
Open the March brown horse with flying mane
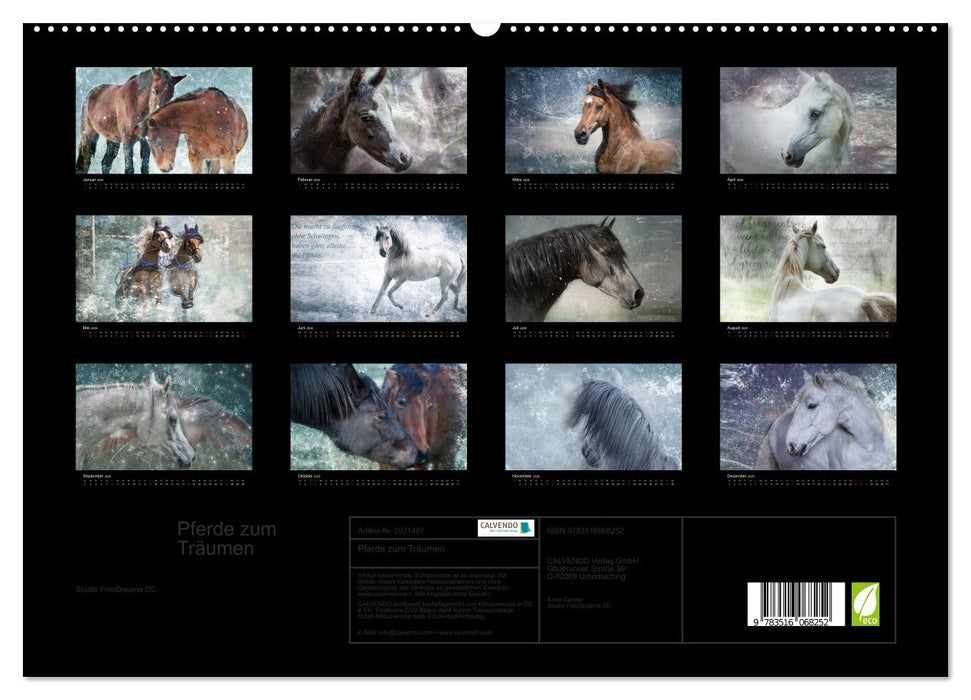[593, 120]
